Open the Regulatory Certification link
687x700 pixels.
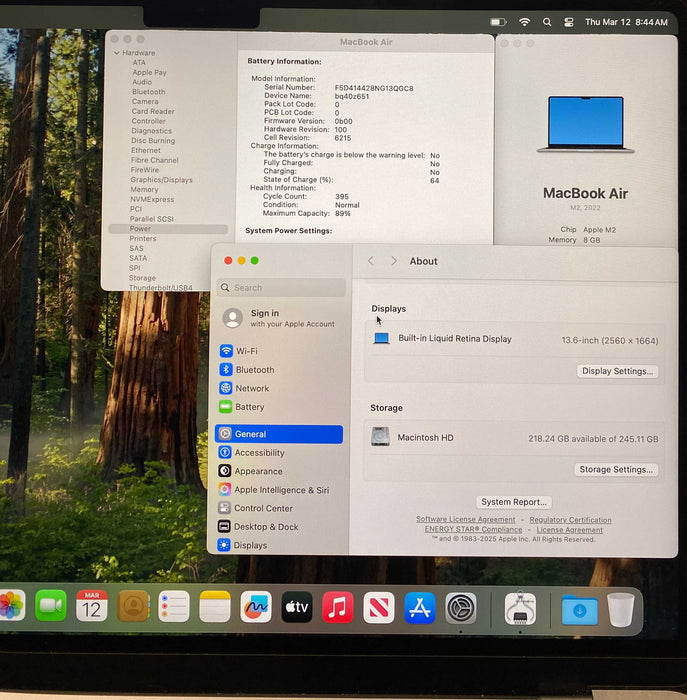point(570,520)
